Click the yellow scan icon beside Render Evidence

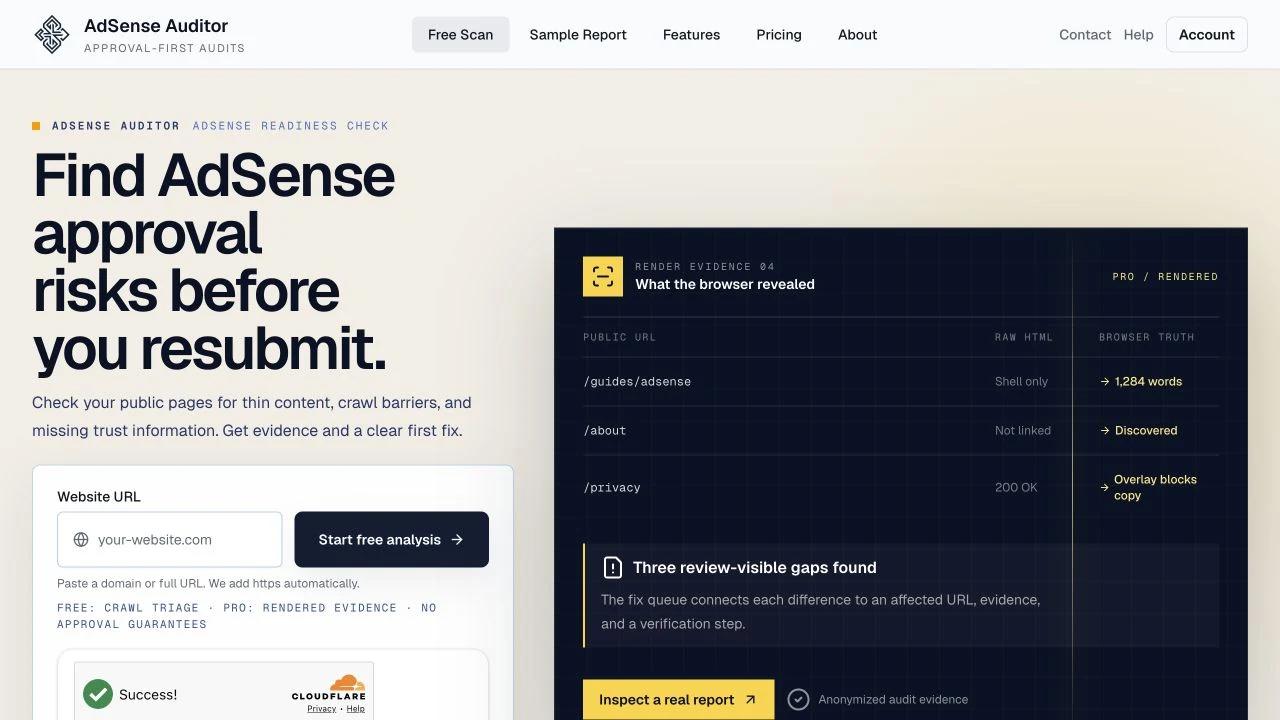point(603,277)
